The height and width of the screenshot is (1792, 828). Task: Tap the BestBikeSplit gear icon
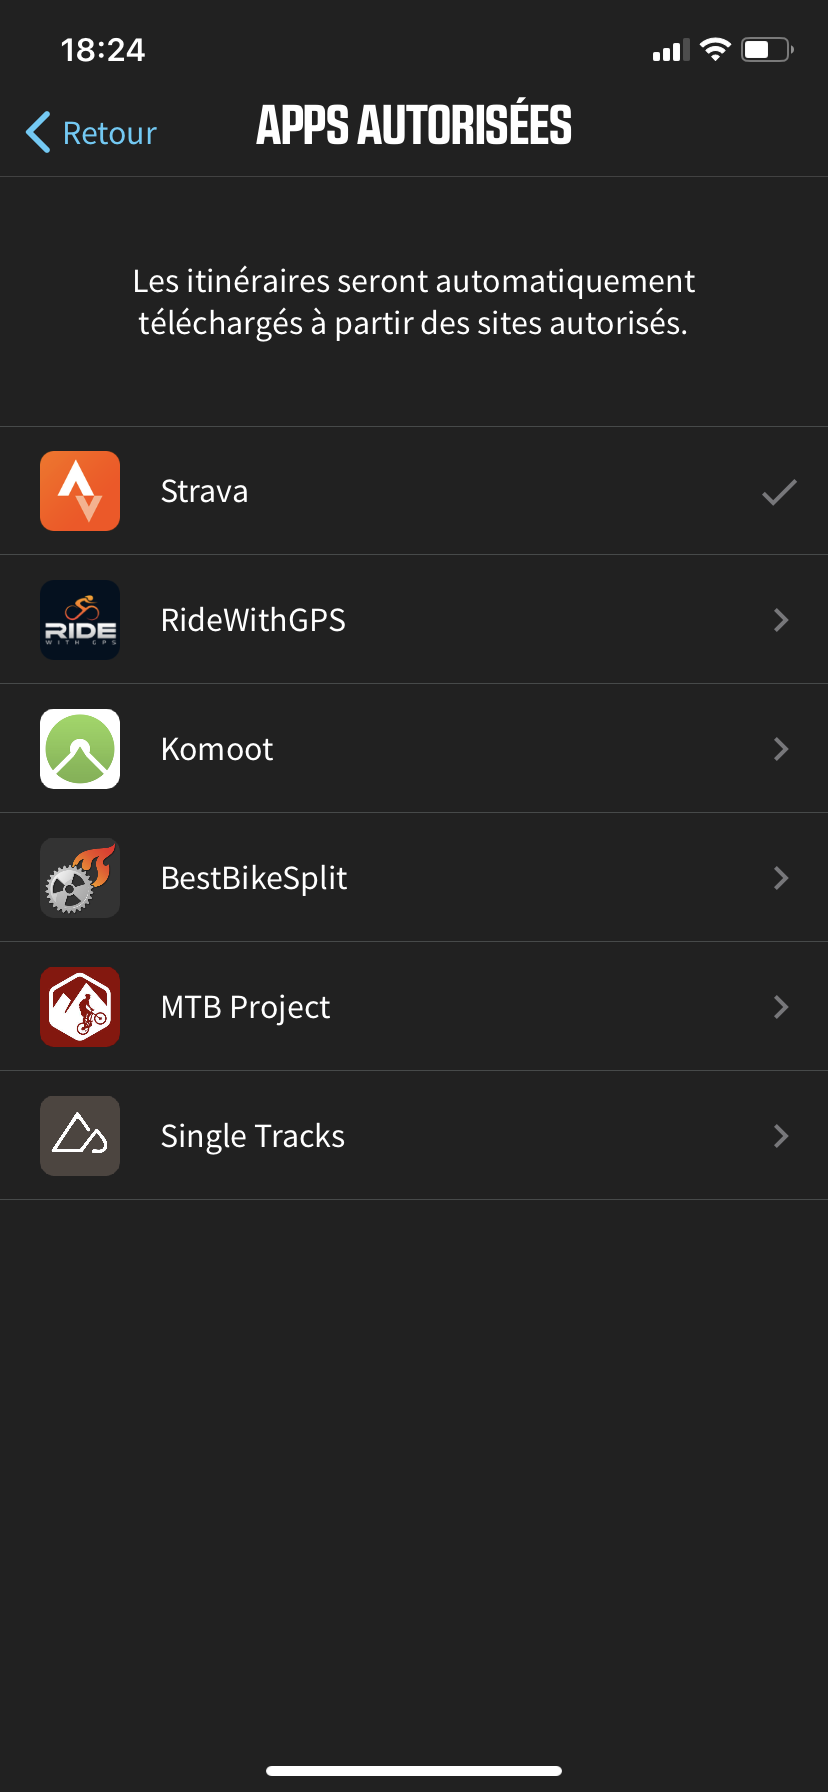(x=80, y=878)
